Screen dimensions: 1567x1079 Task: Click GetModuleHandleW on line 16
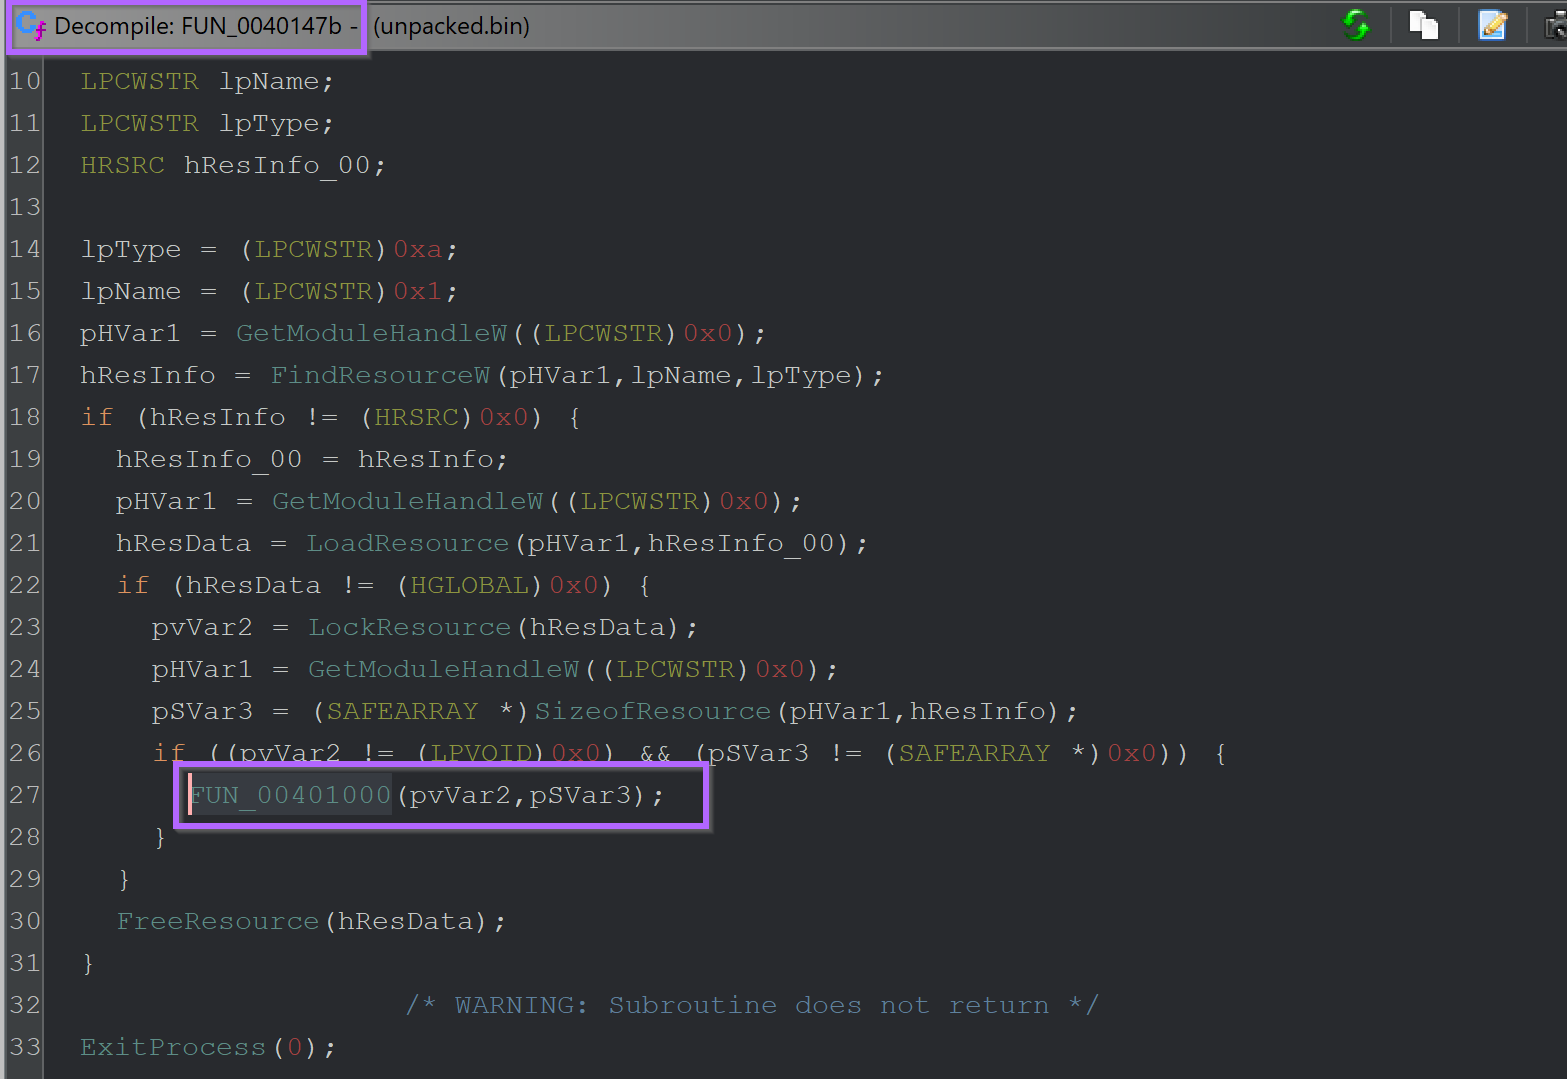371,333
